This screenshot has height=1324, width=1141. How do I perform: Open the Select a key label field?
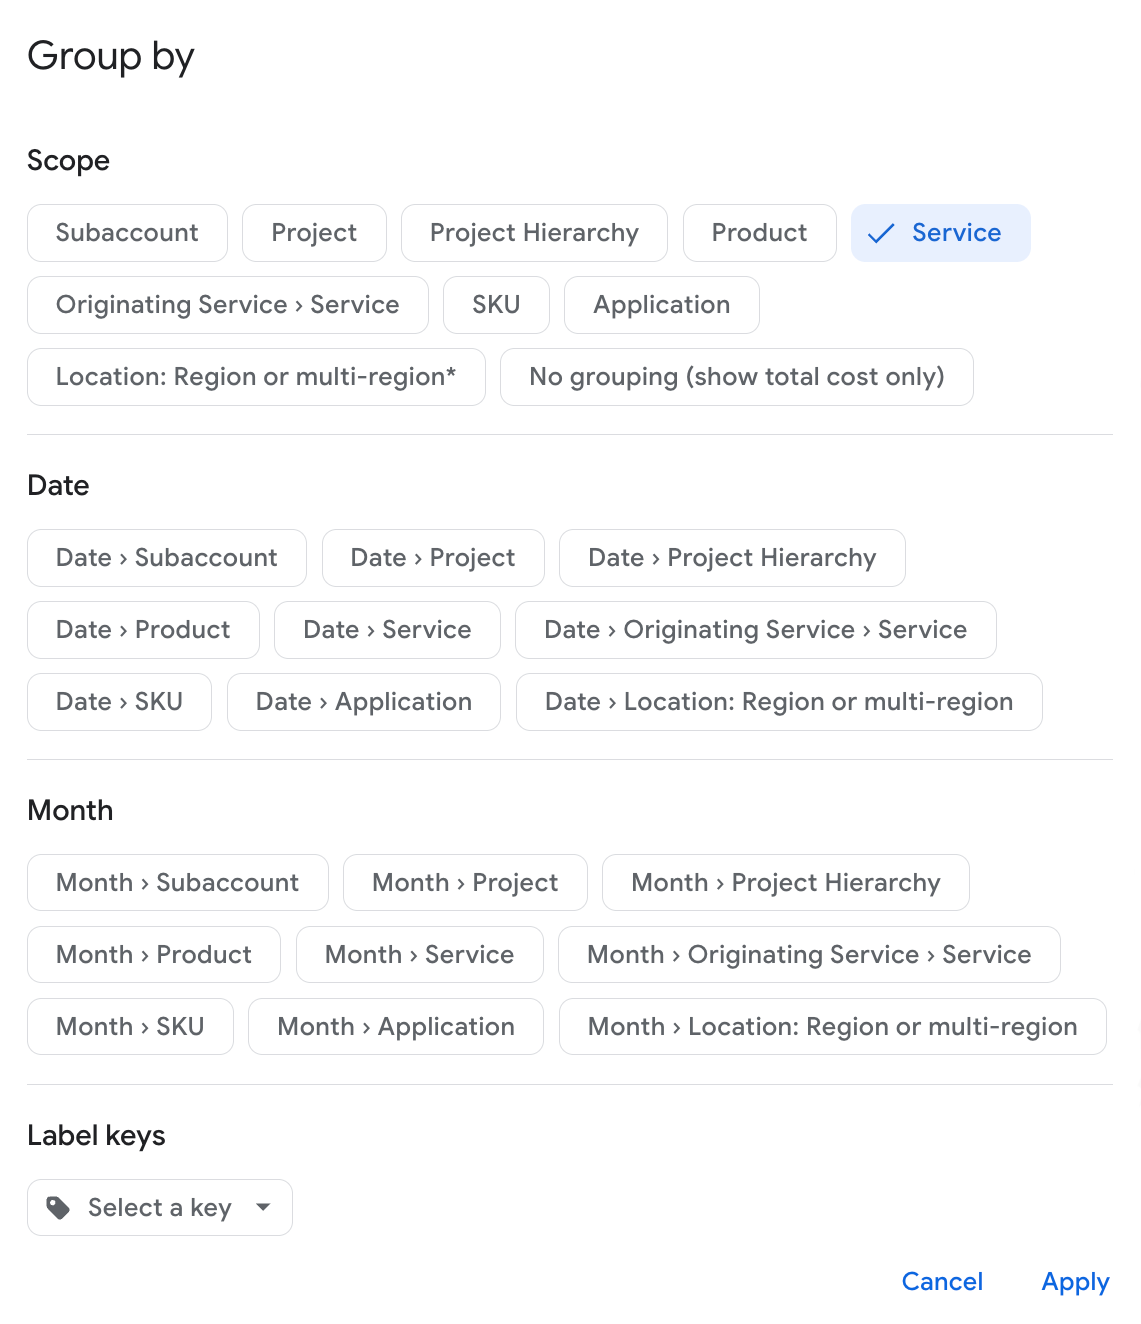point(160,1208)
